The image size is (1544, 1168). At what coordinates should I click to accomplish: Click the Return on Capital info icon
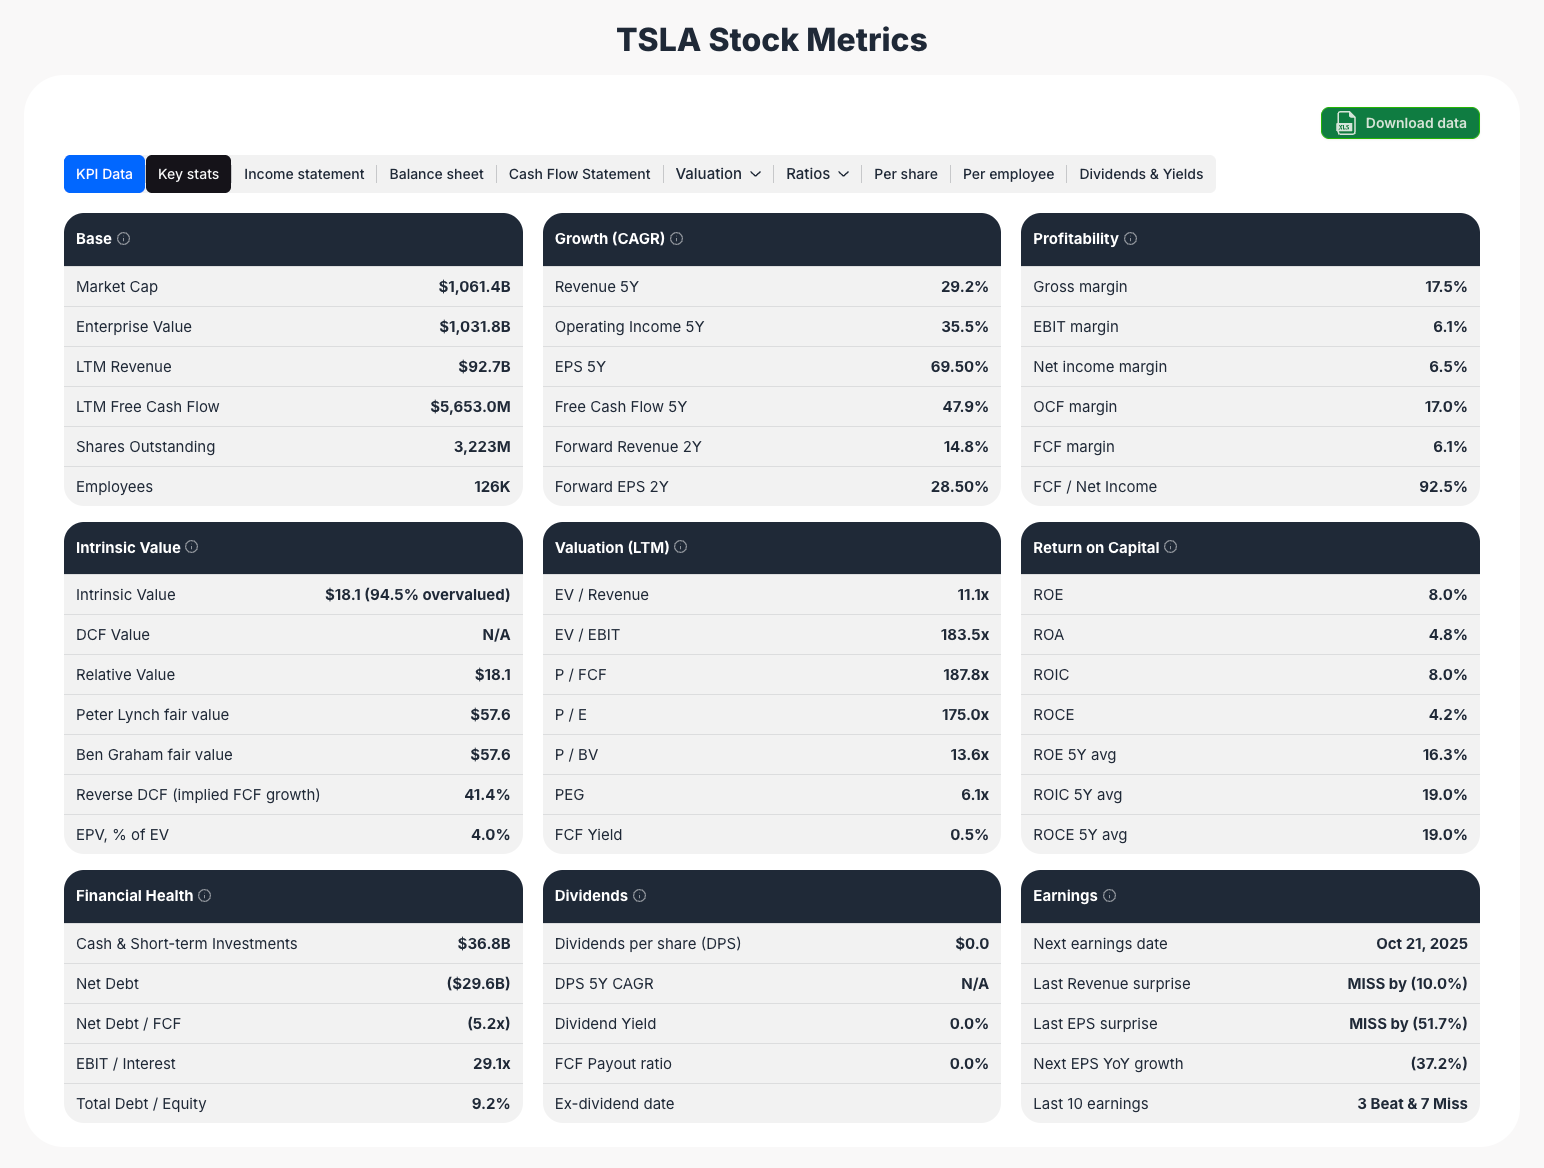pyautogui.click(x=1172, y=547)
